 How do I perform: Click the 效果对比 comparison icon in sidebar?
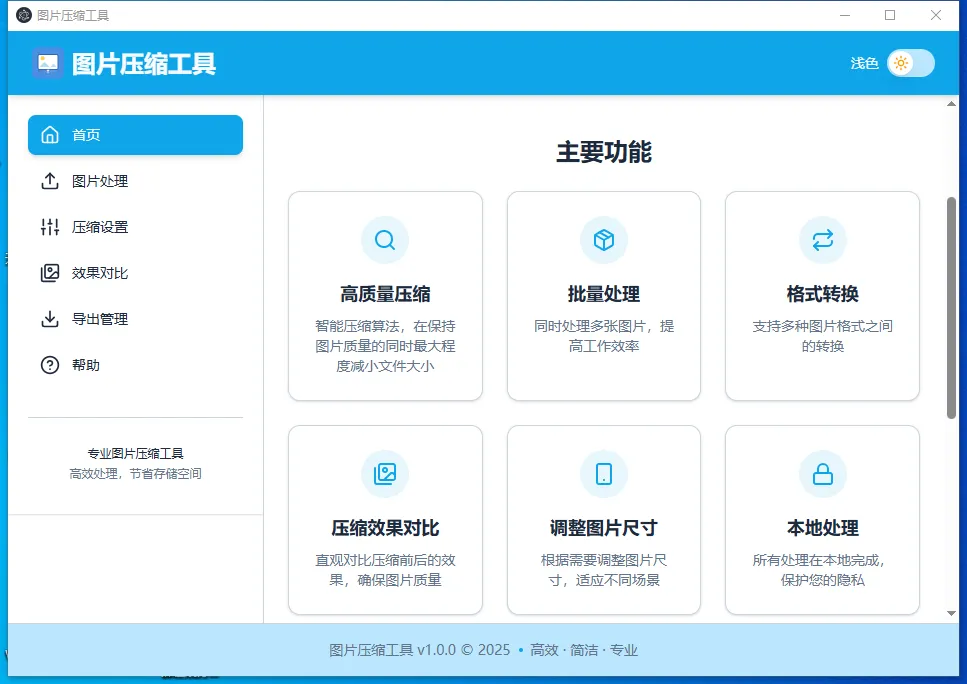(x=49, y=272)
